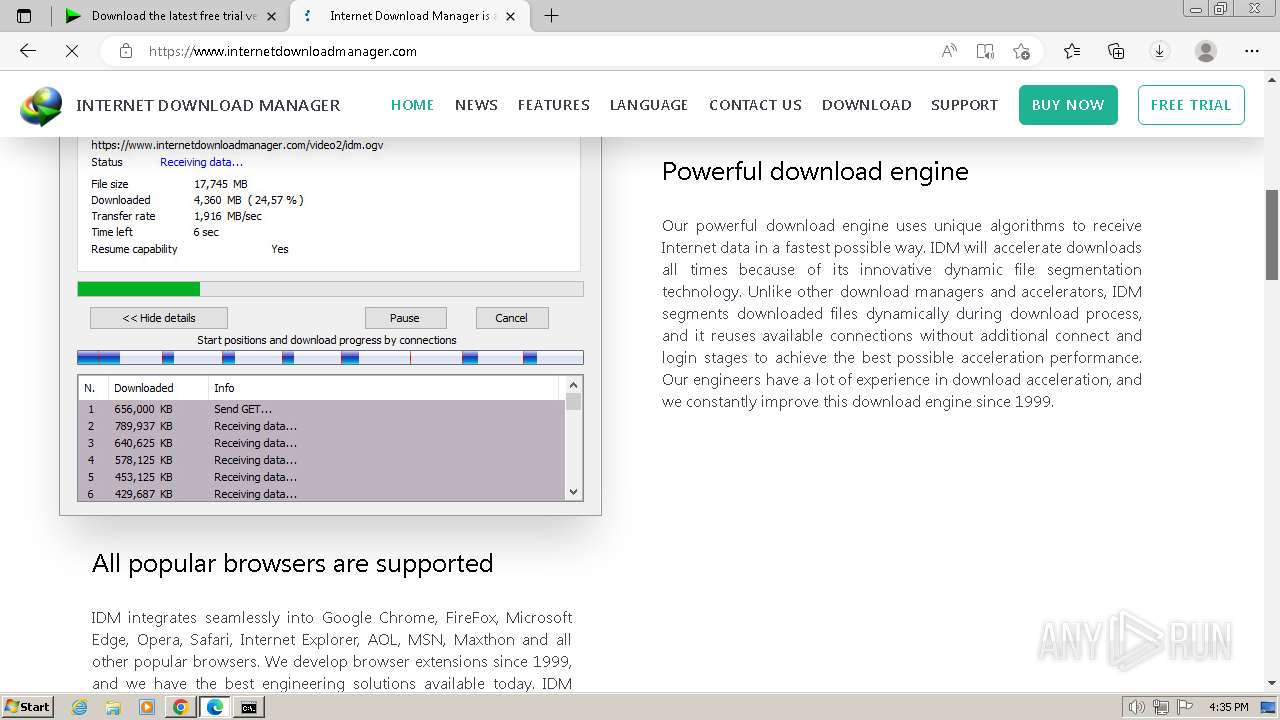Viewport: 1280px width, 720px height.
Task: Click the Pause button in IDM image
Action: (x=405, y=318)
